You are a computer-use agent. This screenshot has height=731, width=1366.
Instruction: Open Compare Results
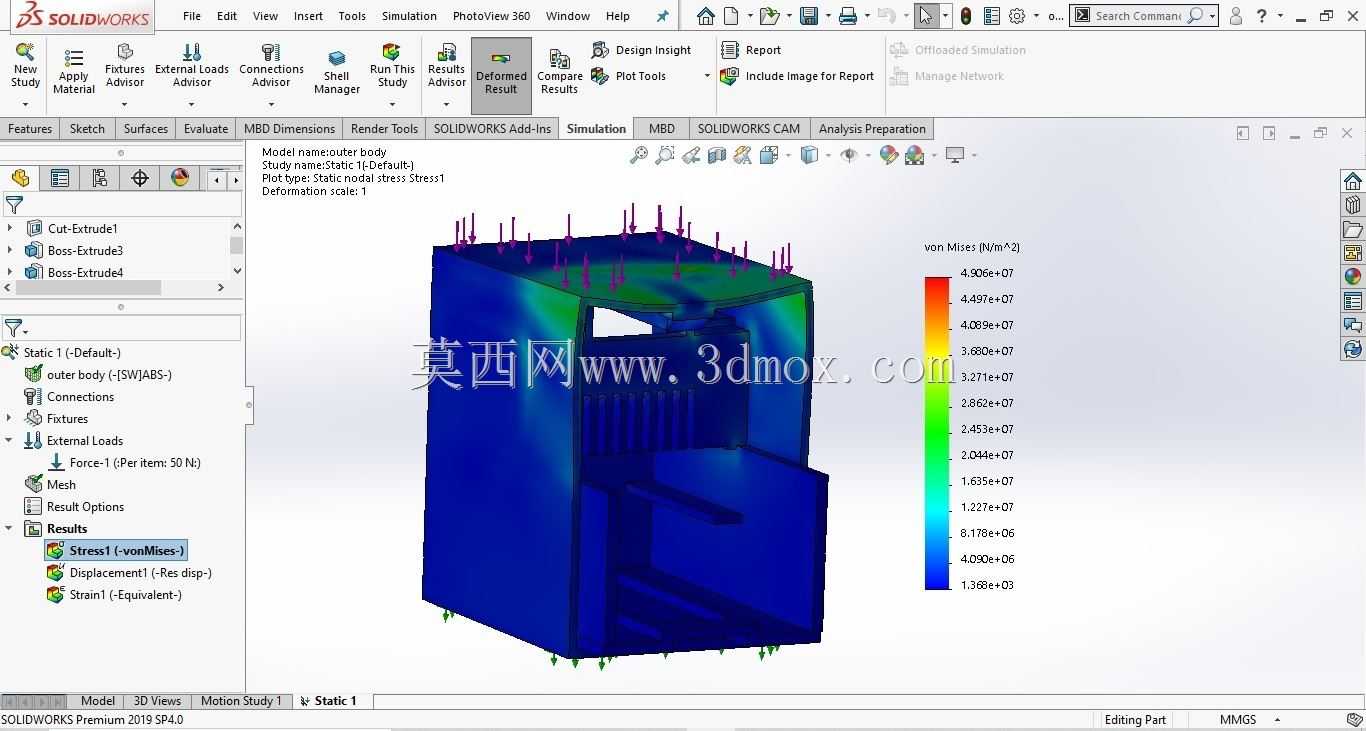(x=560, y=71)
